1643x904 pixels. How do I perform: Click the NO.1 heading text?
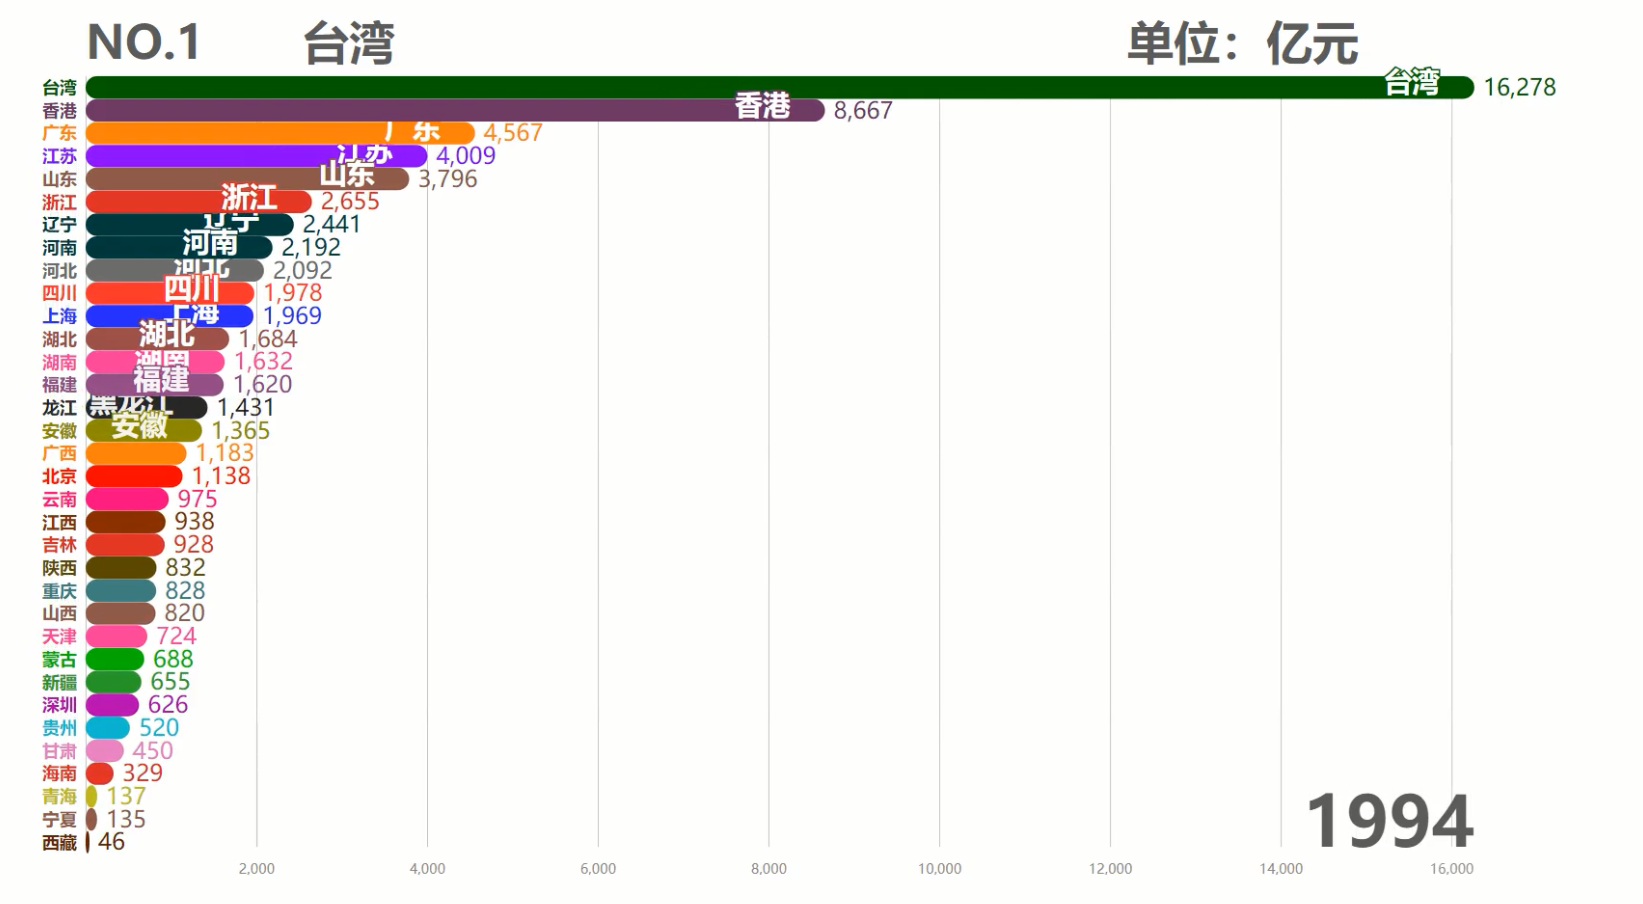click(144, 42)
